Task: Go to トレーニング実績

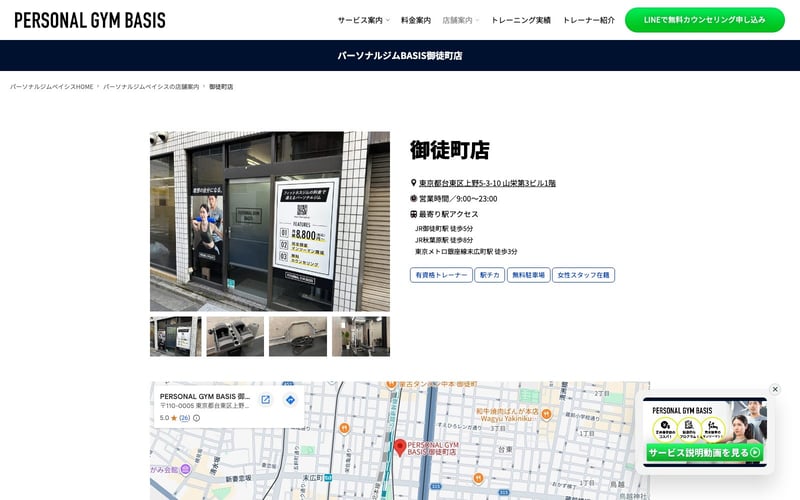Action: [x=521, y=20]
